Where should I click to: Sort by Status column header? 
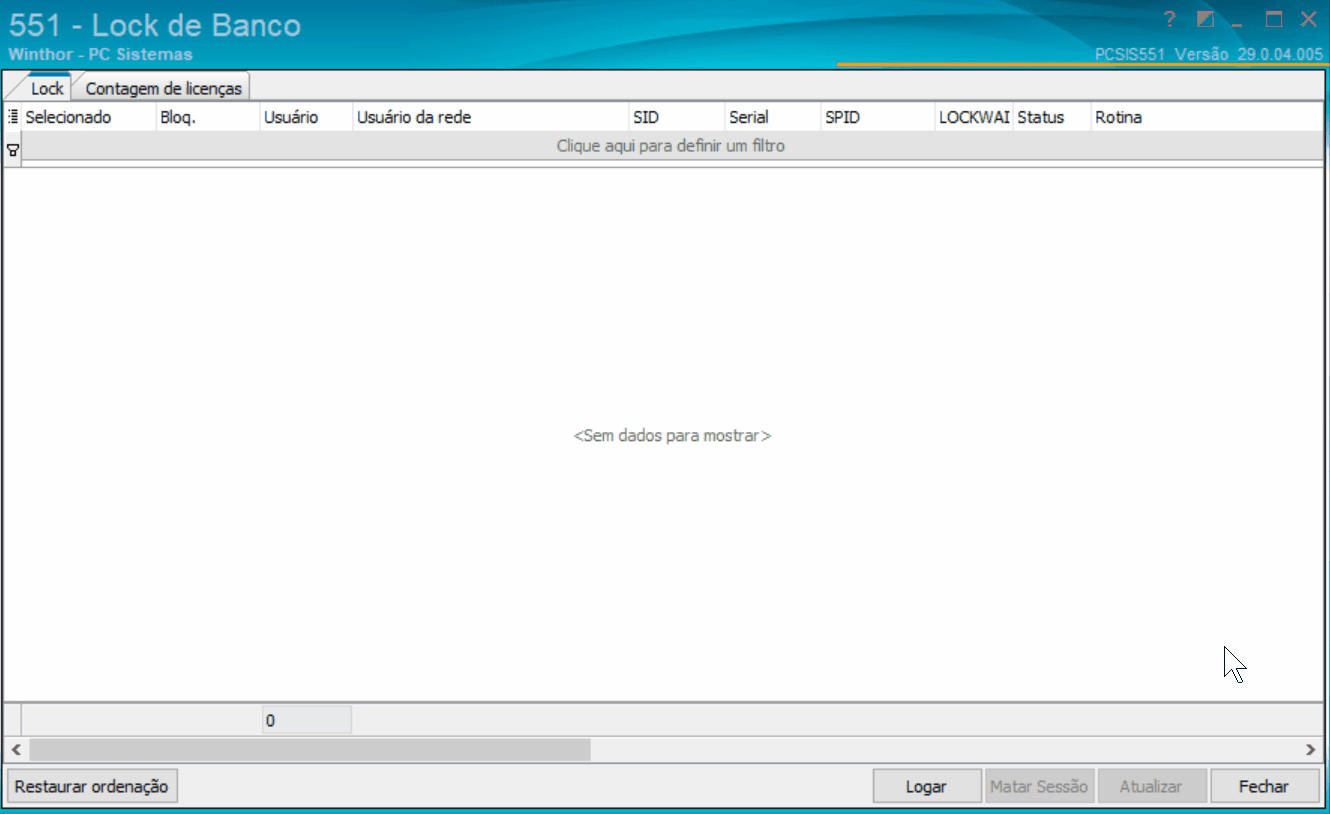click(1052, 117)
